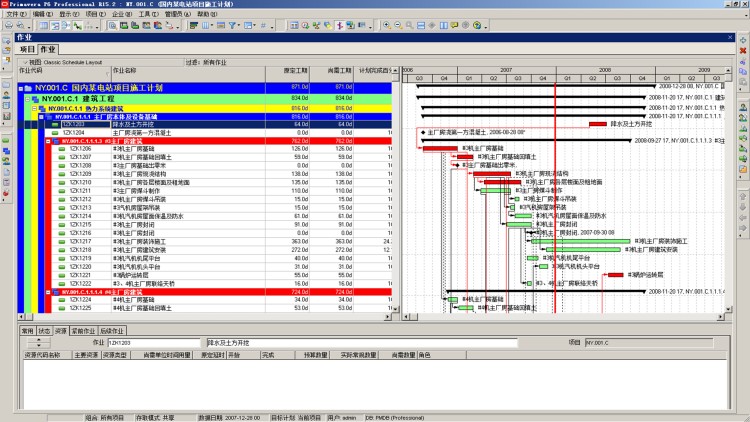Screen dimensions: 750x422
Task: Open the 工具 menu
Action: (148, 14)
